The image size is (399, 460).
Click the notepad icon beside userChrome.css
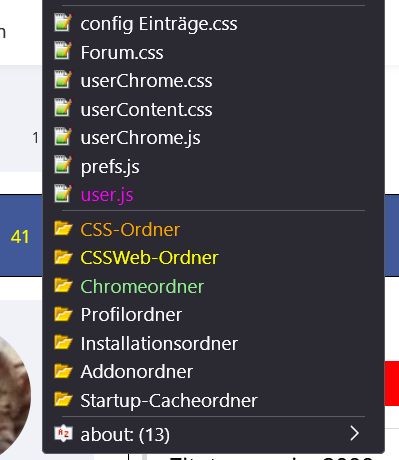coord(63,80)
